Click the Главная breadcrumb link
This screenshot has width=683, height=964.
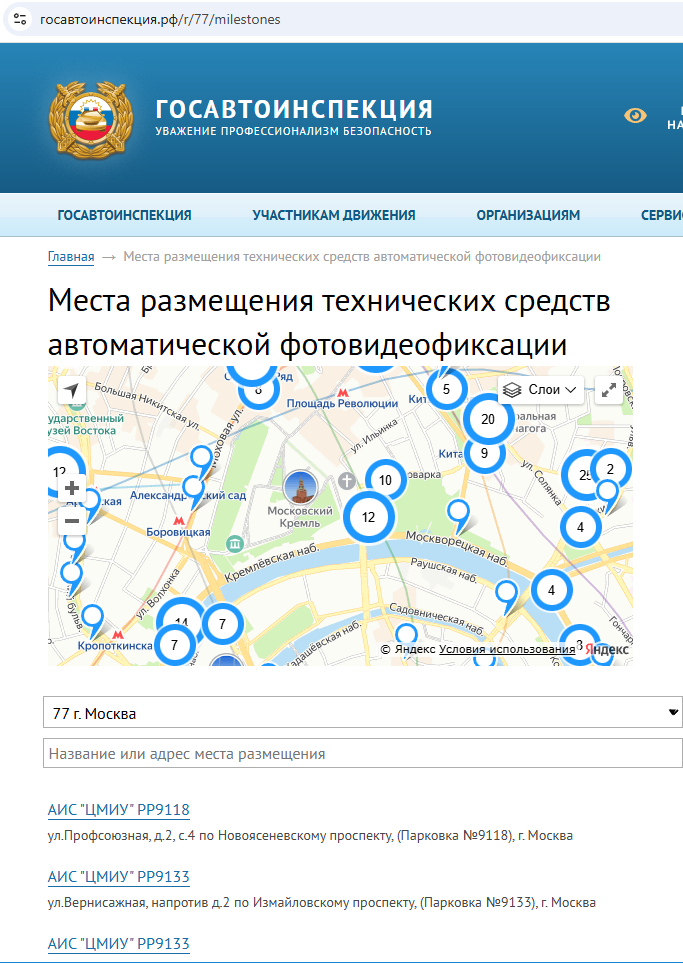[71, 257]
